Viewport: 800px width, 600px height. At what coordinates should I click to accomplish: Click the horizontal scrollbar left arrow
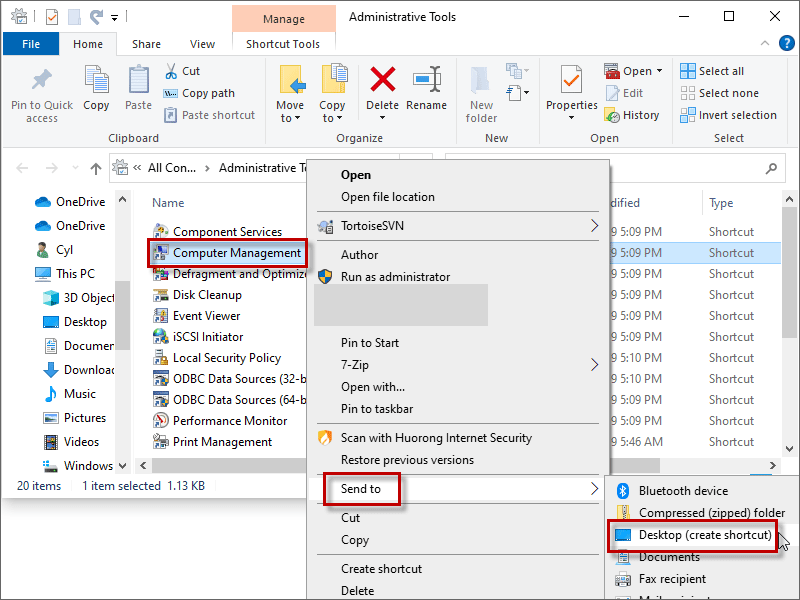click(x=143, y=465)
